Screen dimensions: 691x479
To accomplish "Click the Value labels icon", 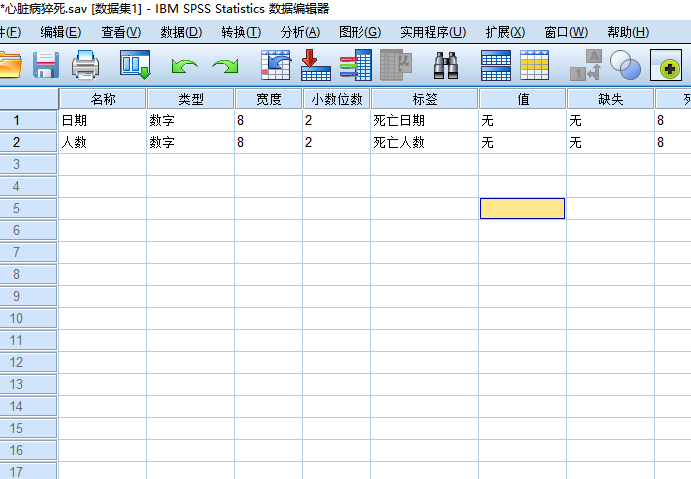I will click(586, 65).
